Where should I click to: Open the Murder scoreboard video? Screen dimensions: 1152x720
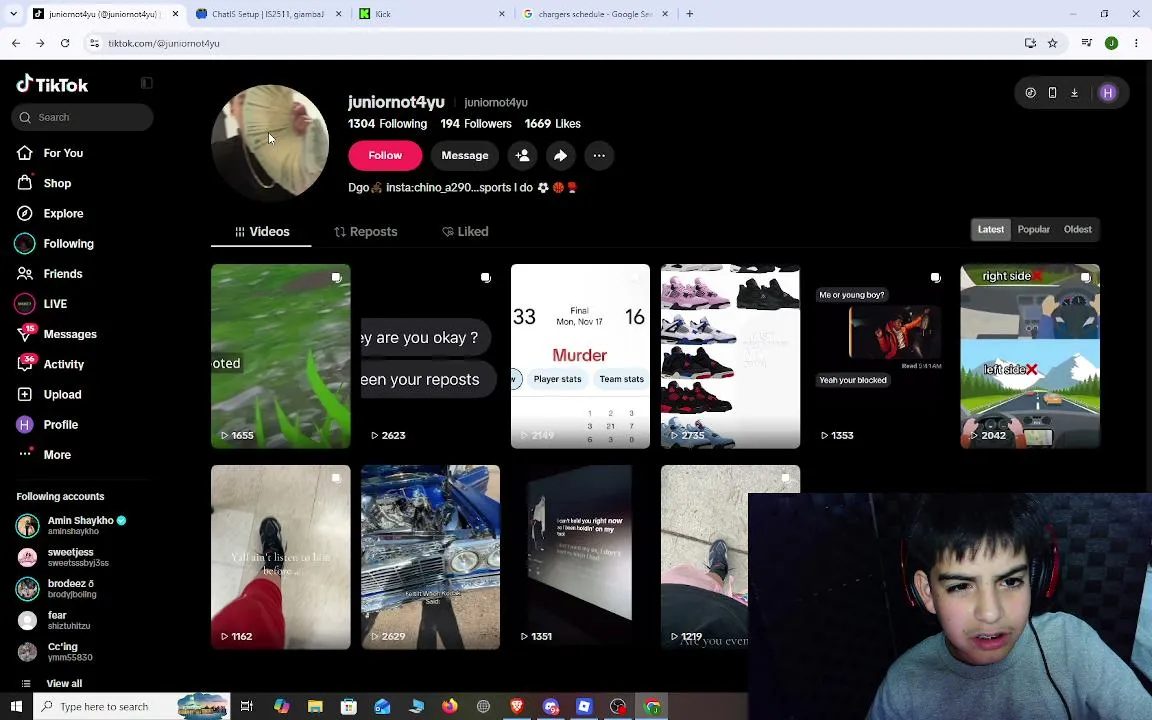click(580, 356)
